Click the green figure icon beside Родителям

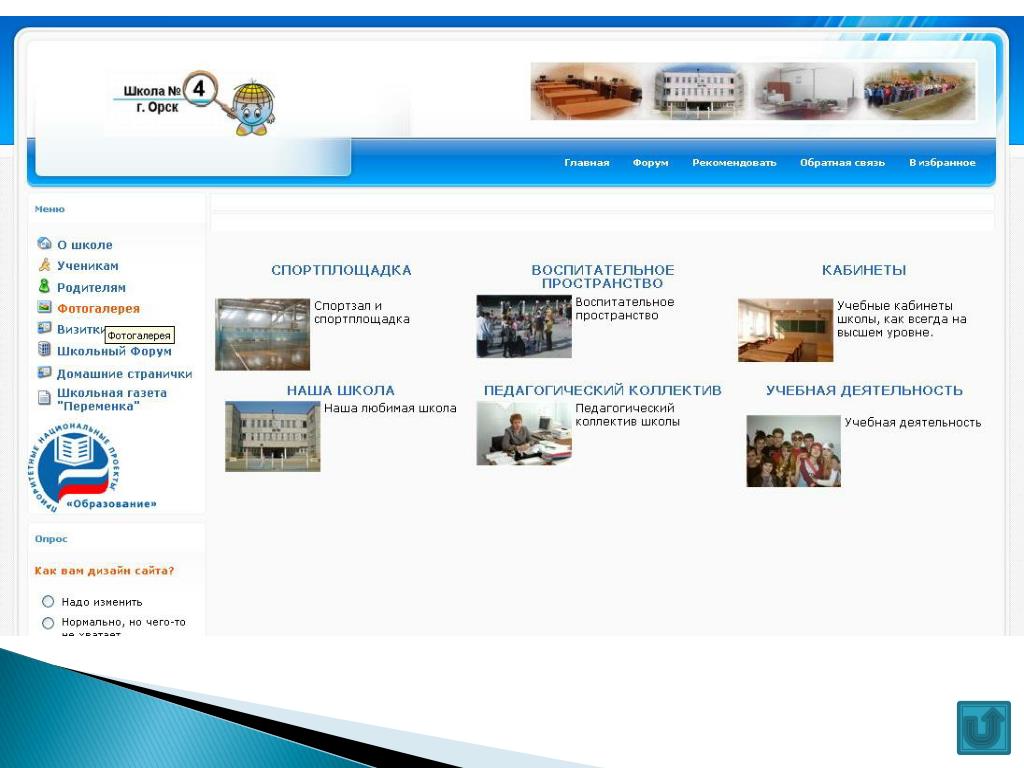[44, 286]
